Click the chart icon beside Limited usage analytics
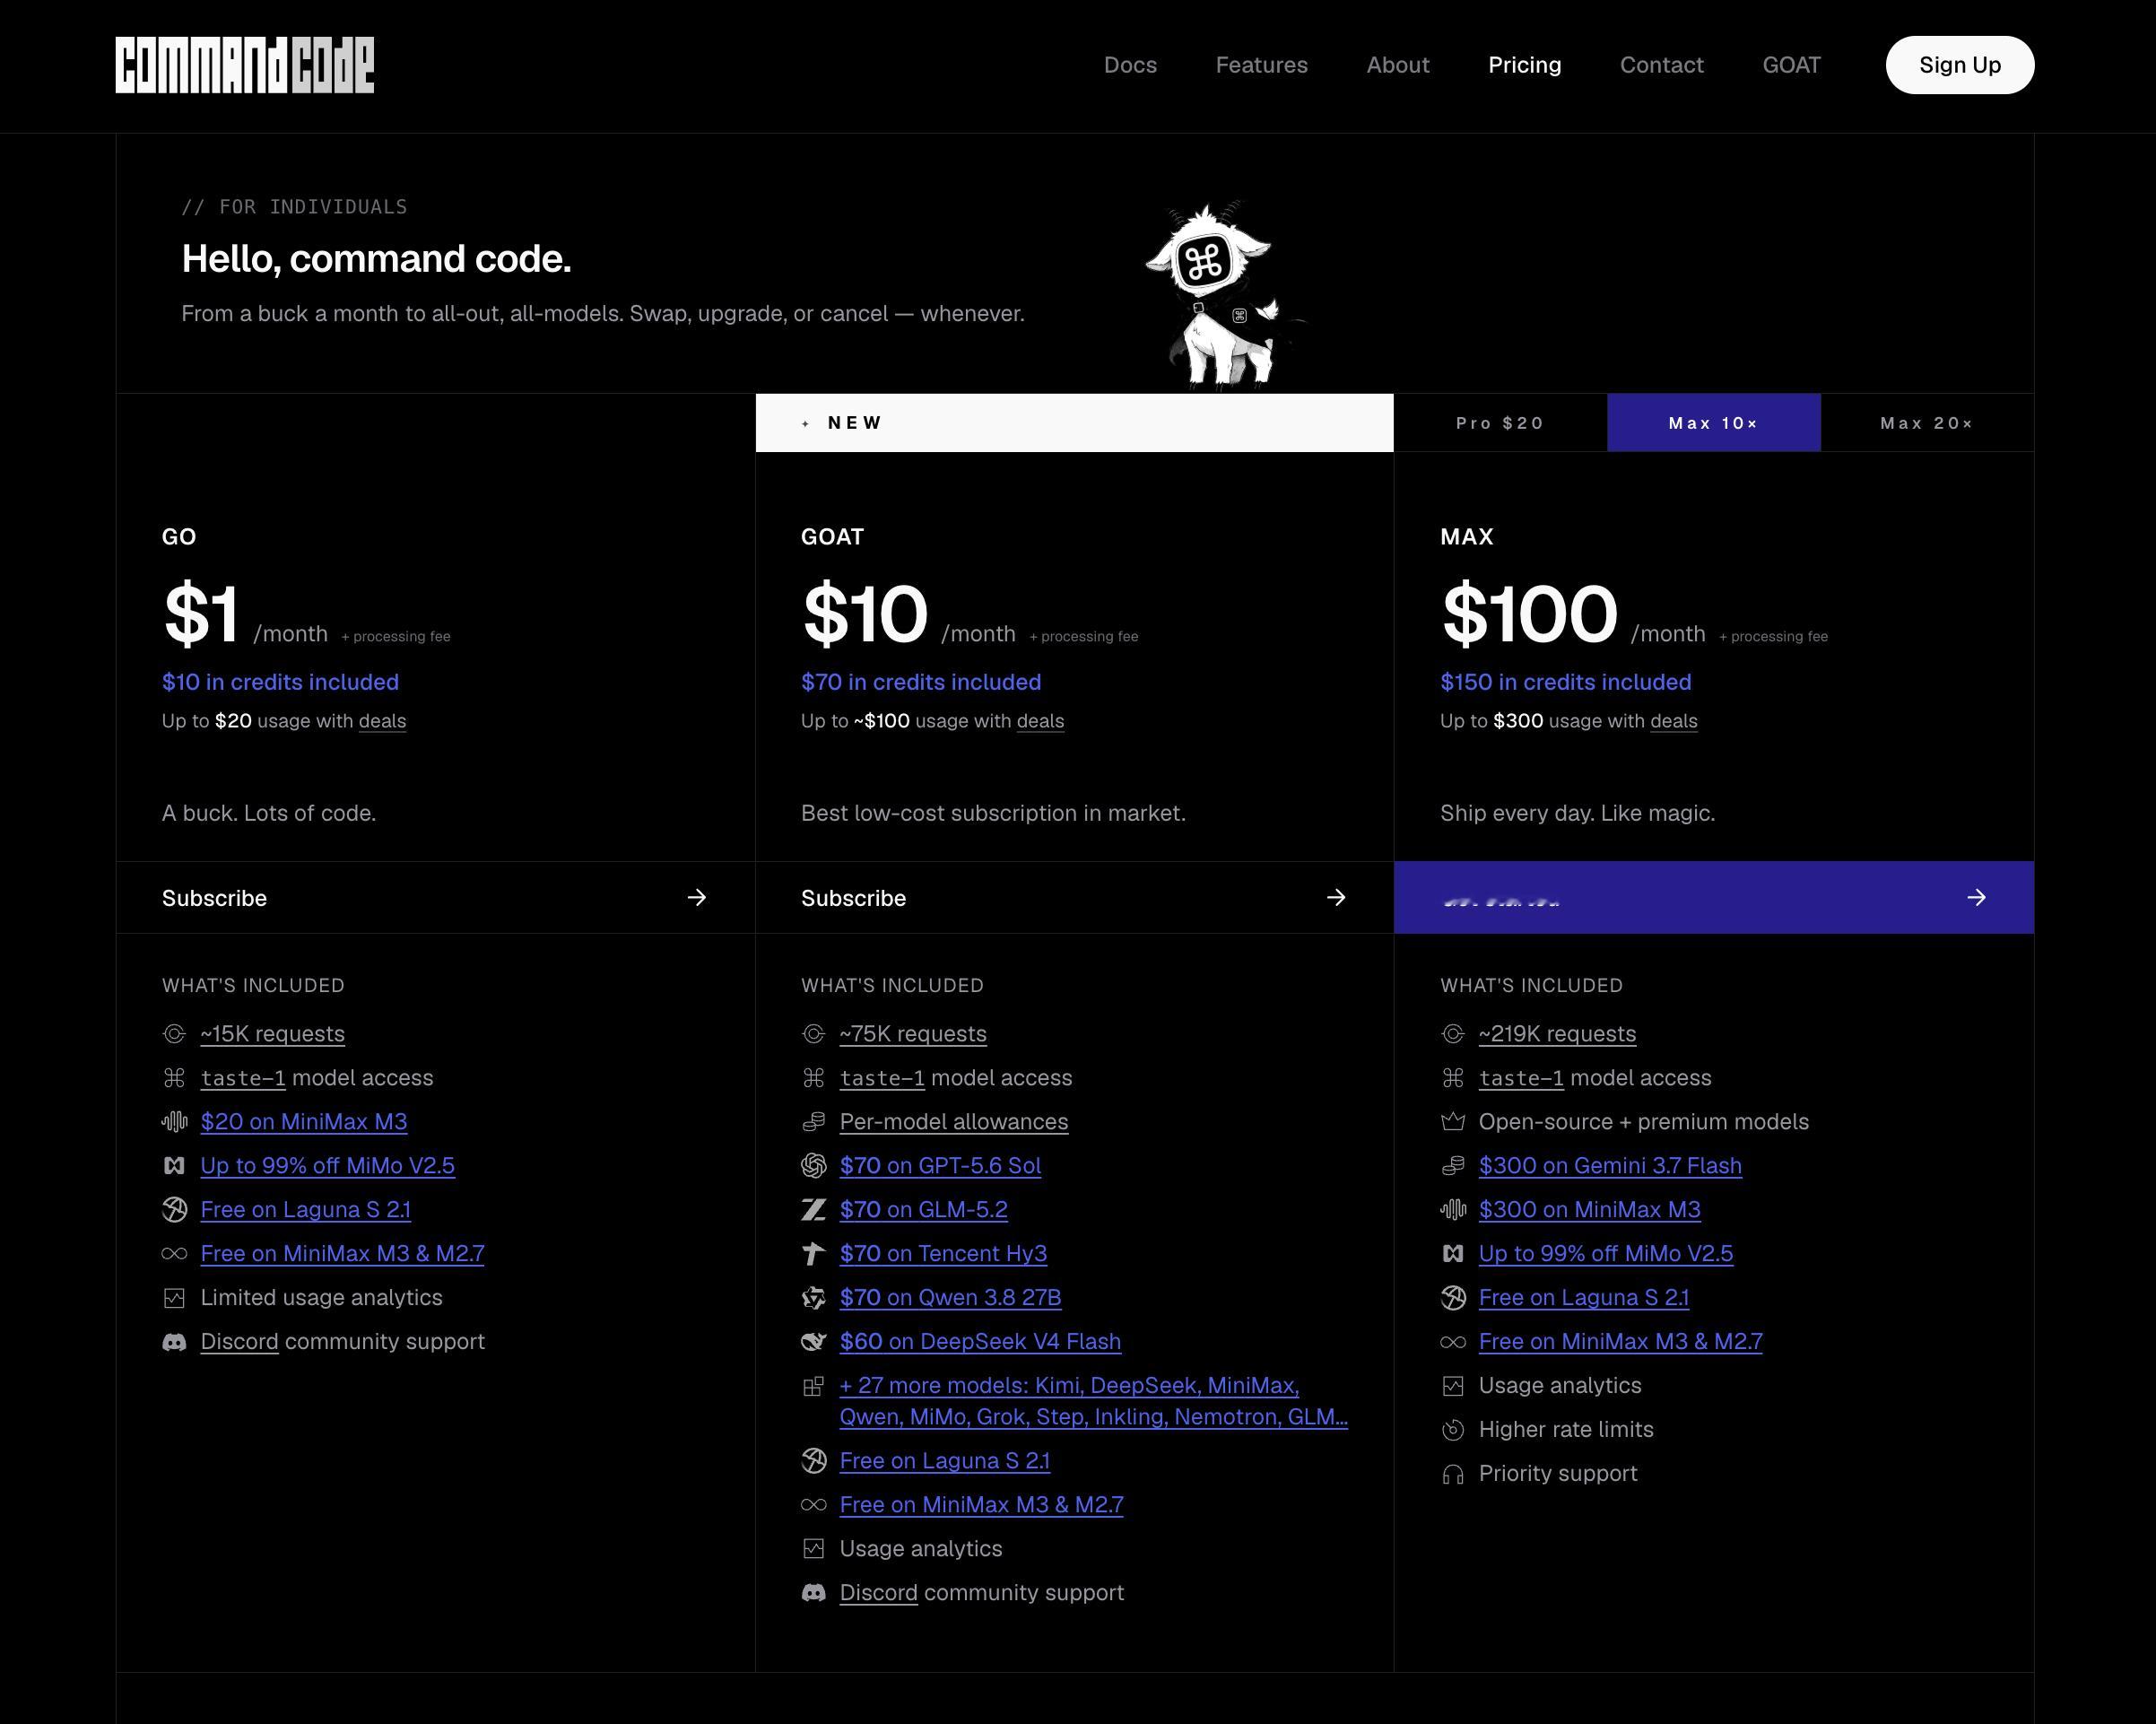 click(x=174, y=1298)
